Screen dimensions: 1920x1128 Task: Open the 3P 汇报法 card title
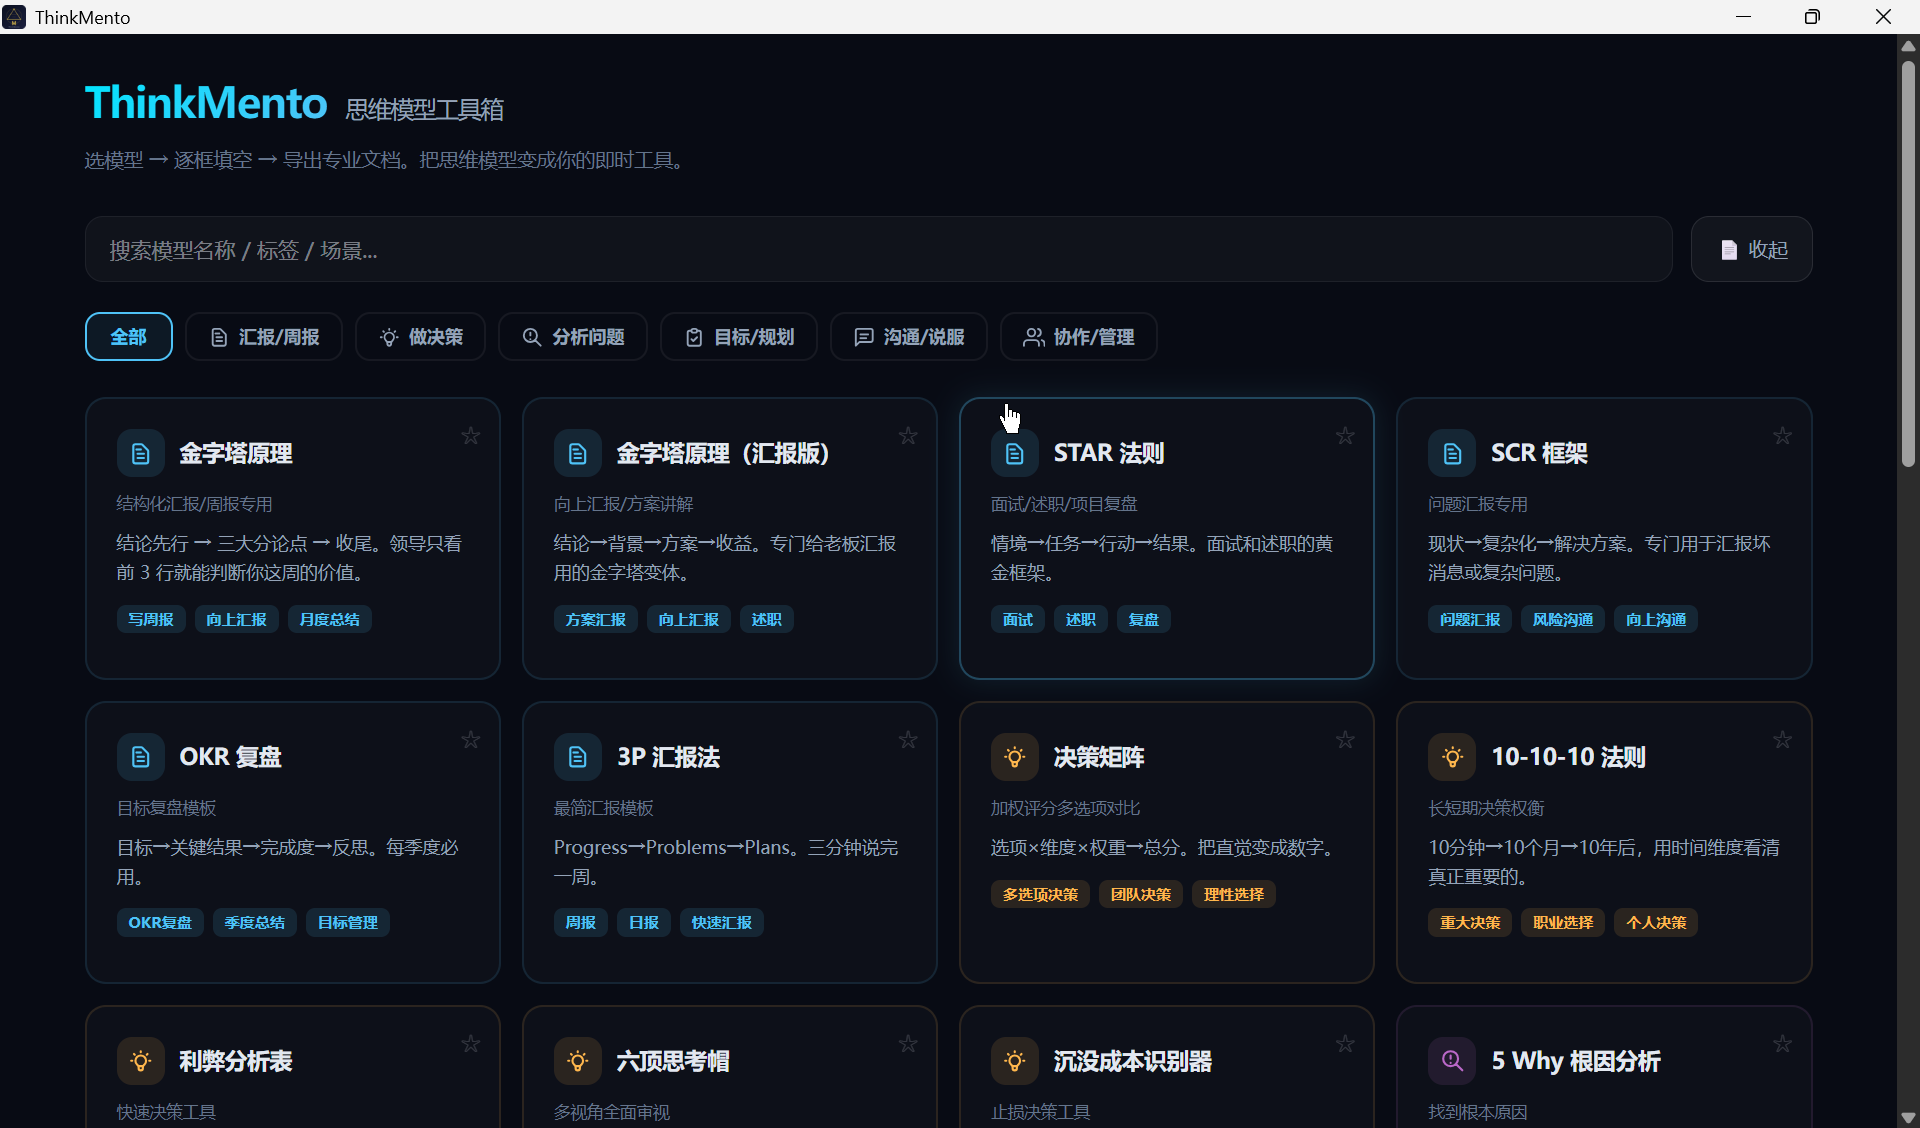click(x=668, y=757)
